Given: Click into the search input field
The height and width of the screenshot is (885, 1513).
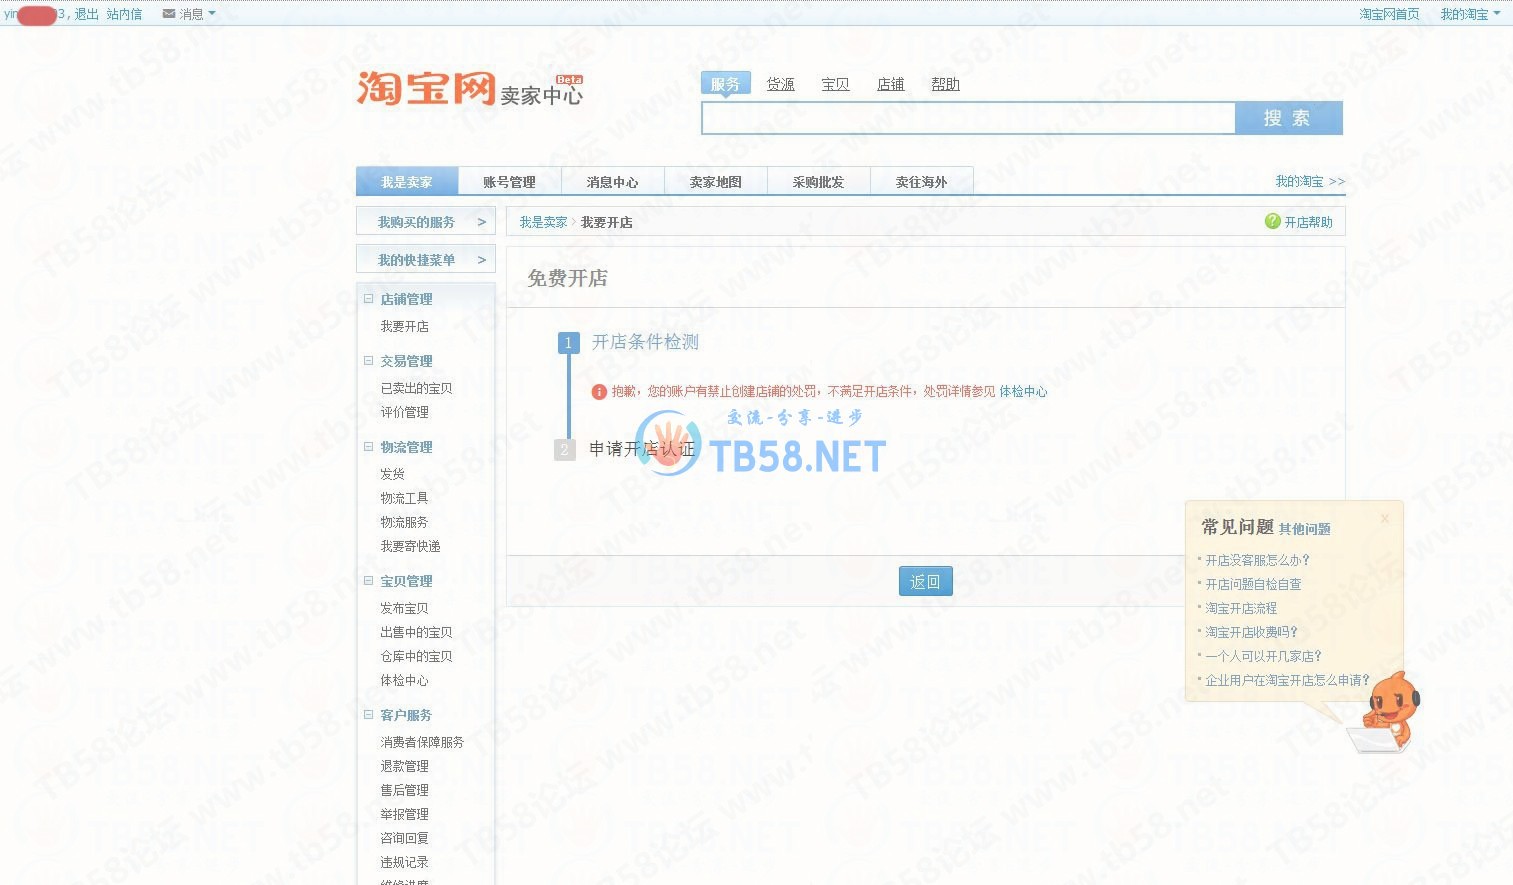Looking at the screenshot, I should tap(968, 118).
